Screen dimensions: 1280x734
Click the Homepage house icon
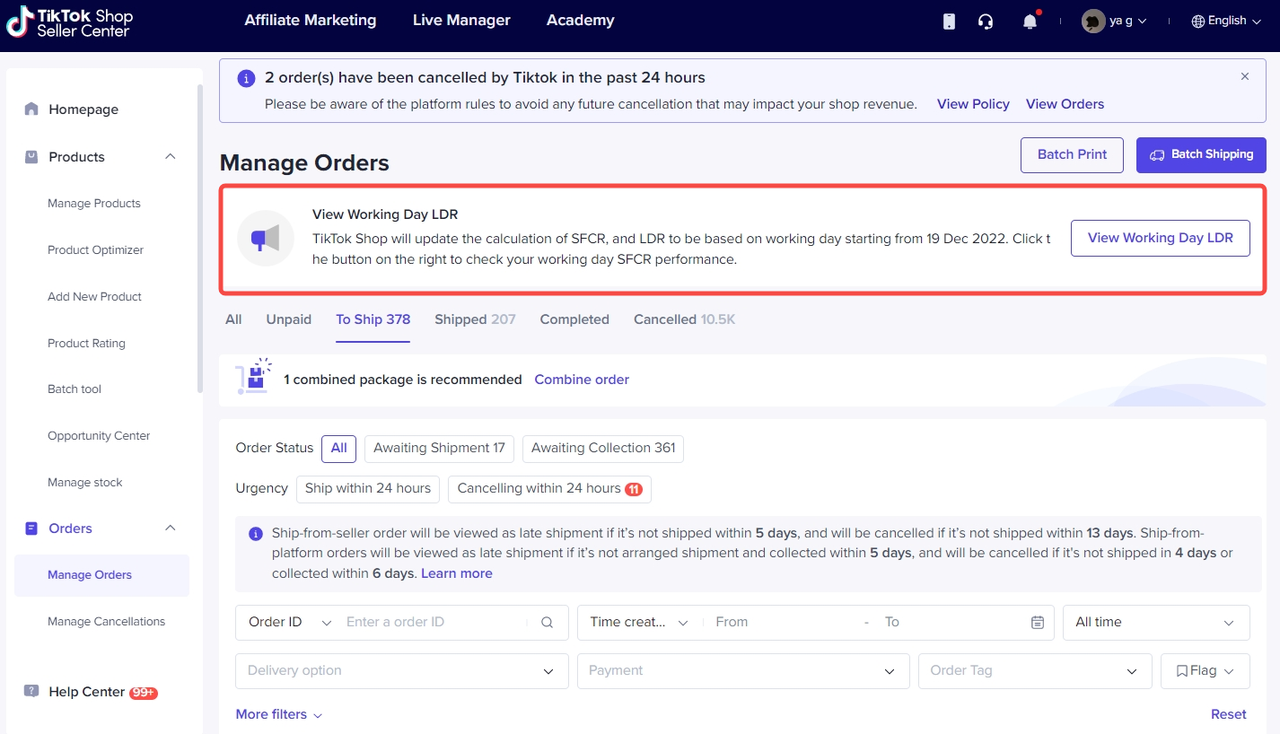coord(32,109)
